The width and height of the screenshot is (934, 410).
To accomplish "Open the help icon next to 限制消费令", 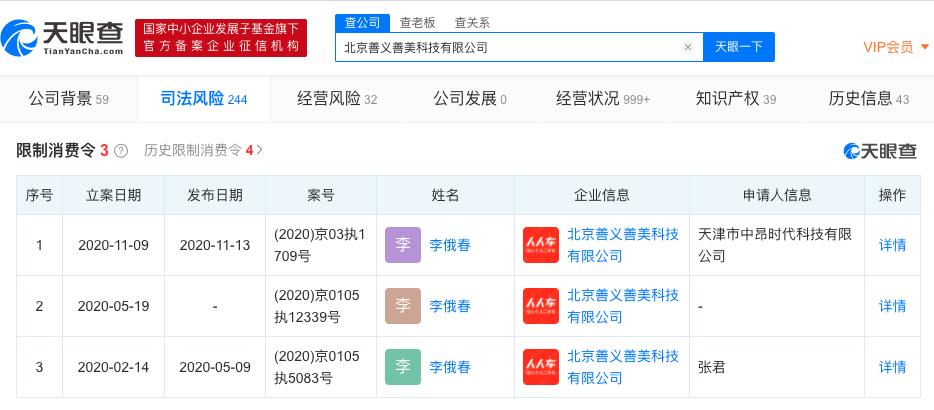I will pos(121,151).
